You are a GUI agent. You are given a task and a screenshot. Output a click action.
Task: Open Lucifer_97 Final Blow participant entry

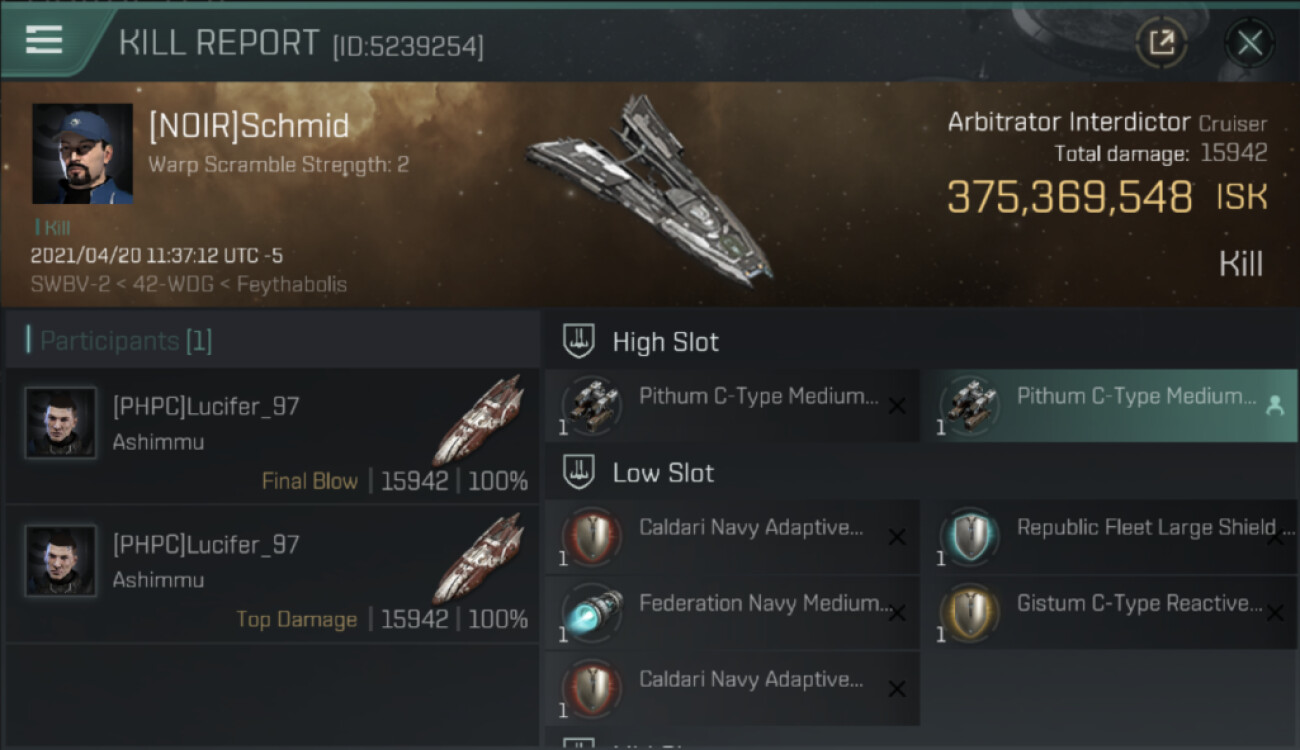pos(272,435)
